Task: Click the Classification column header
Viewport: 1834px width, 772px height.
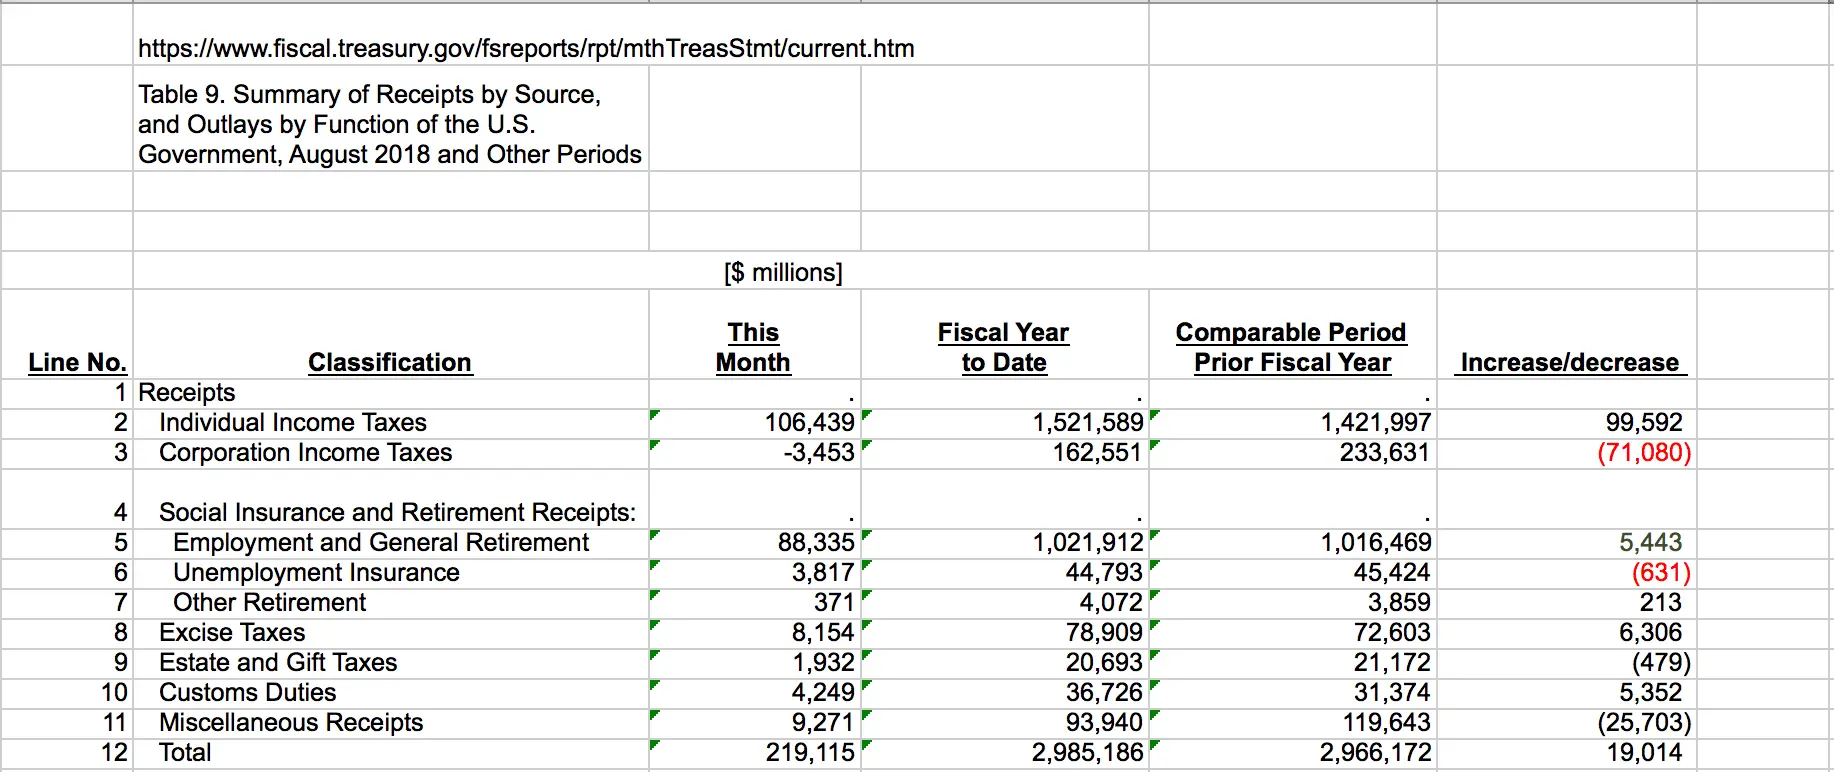Action: click(389, 362)
